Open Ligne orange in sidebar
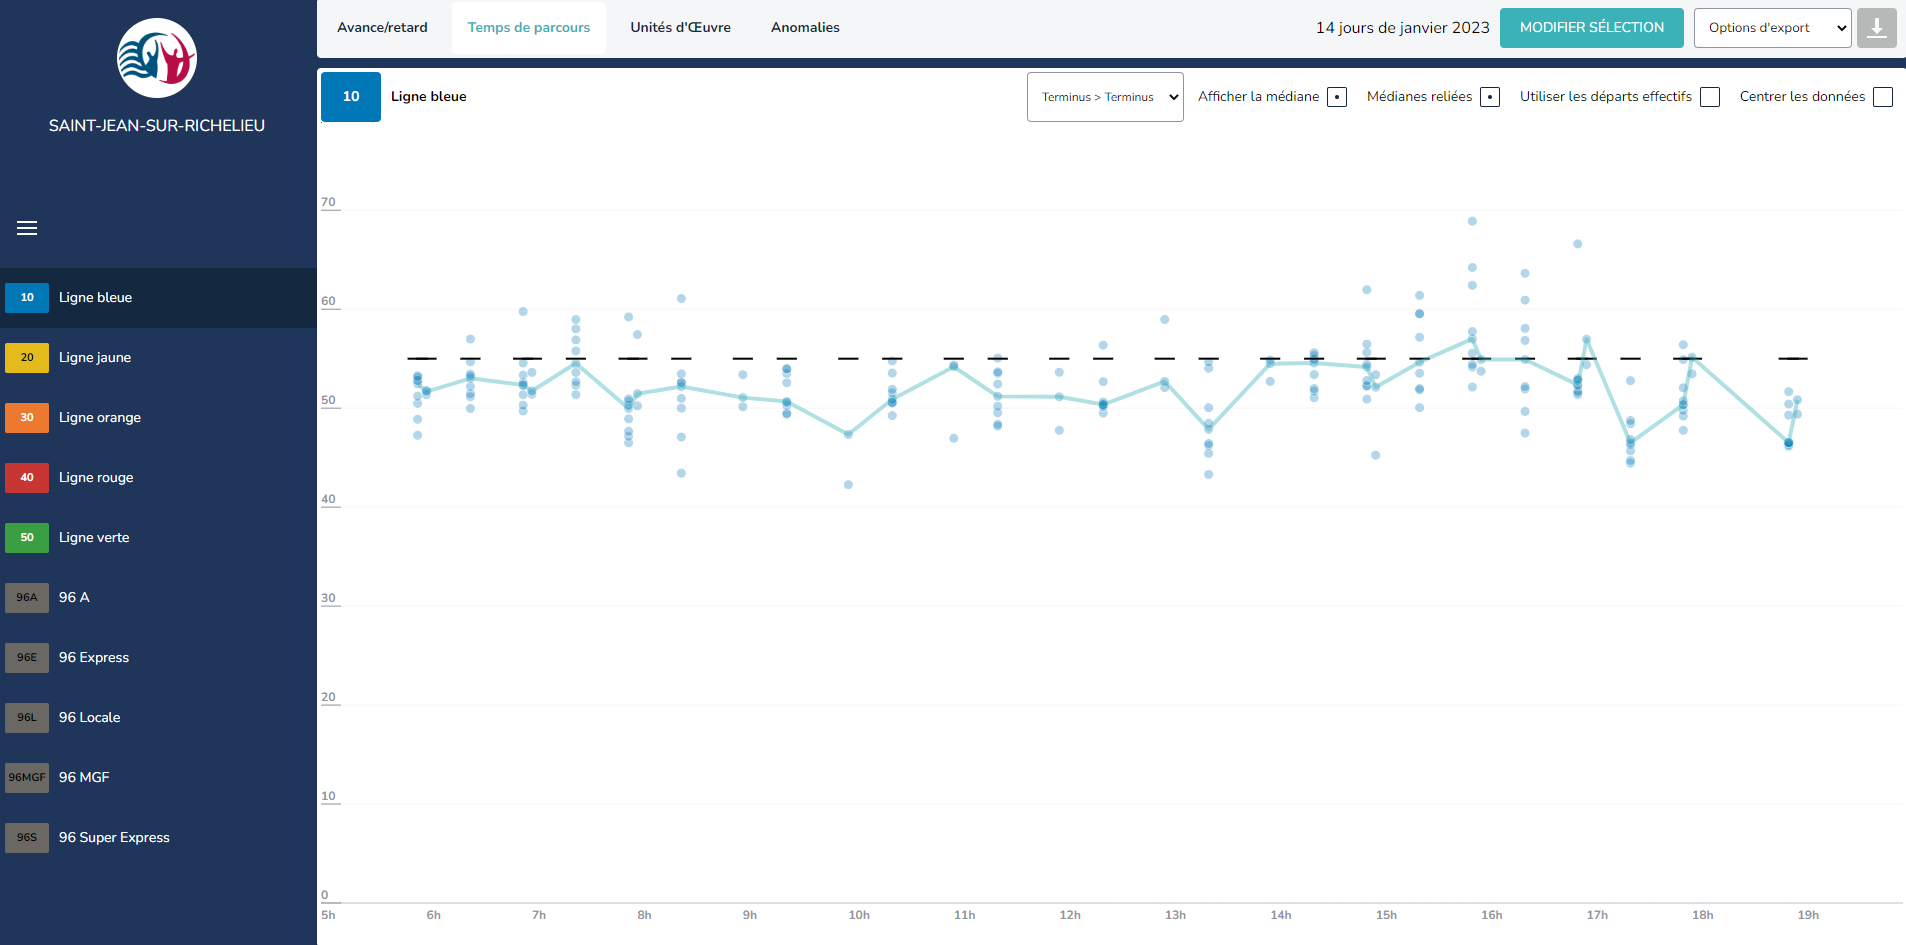The image size is (1906, 945). click(158, 418)
